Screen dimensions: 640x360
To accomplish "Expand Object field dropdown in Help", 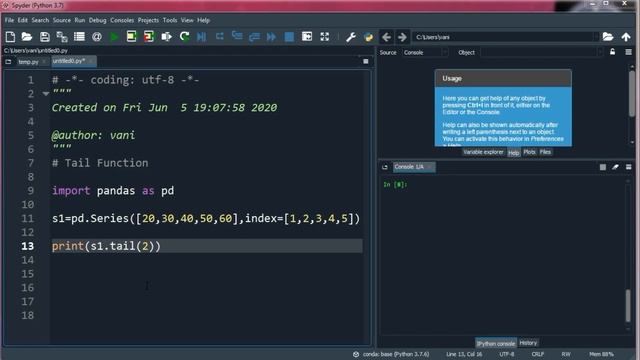I will pos(599,52).
